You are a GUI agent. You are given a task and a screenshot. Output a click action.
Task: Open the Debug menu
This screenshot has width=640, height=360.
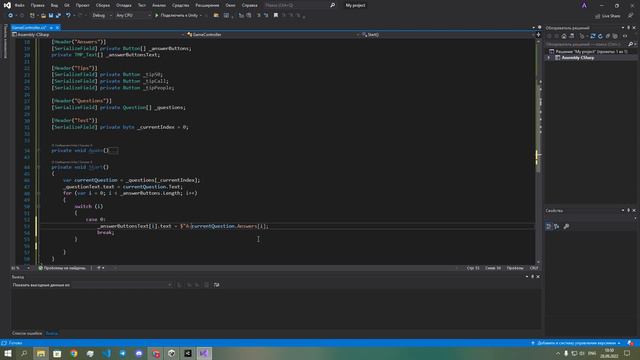click(x=123, y=5)
